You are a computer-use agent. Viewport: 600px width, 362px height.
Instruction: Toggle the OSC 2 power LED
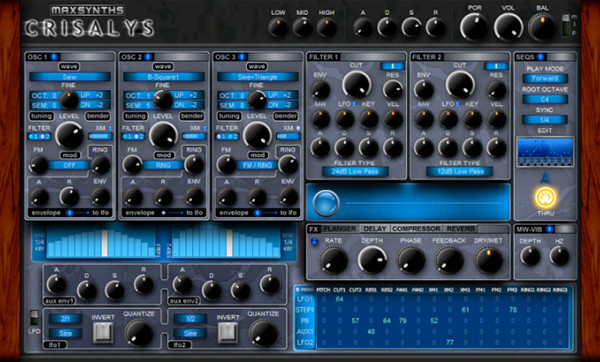point(148,57)
